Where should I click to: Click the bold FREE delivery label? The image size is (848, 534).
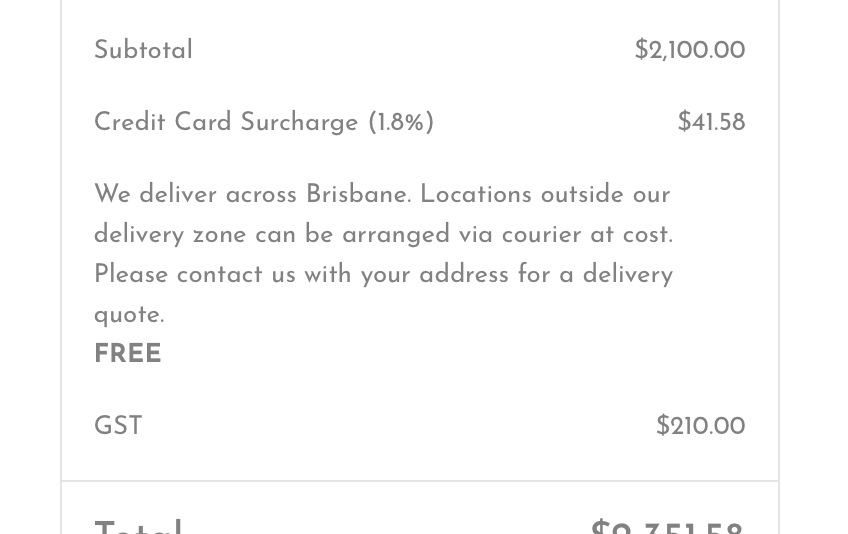point(128,355)
